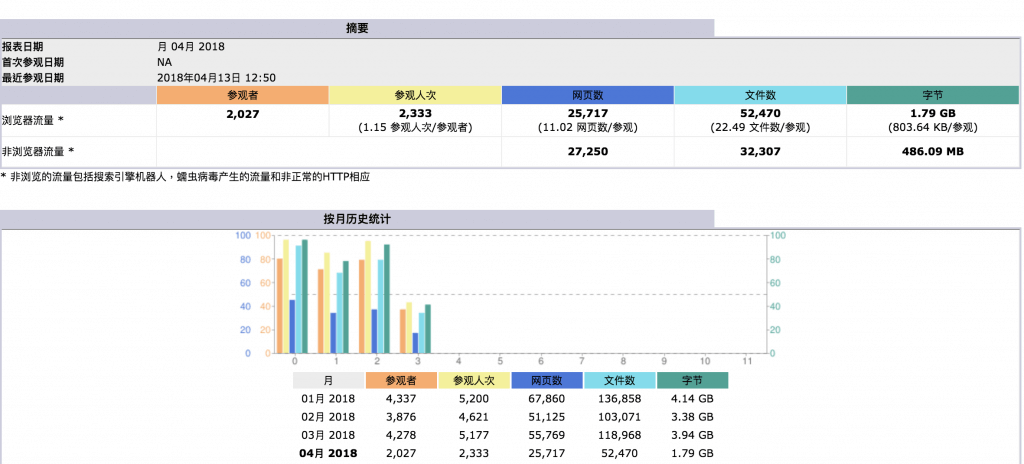The height and width of the screenshot is (464, 1024).
Task: Click the 27,250 non-browser pages value
Action: 588,152
